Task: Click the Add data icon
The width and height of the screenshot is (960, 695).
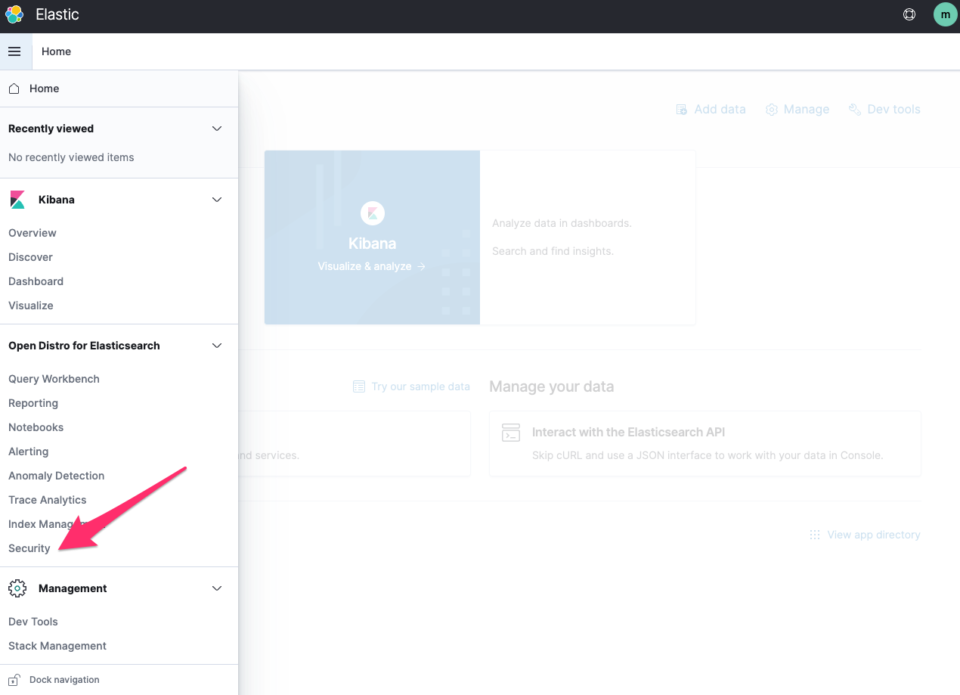Action: coord(681,110)
